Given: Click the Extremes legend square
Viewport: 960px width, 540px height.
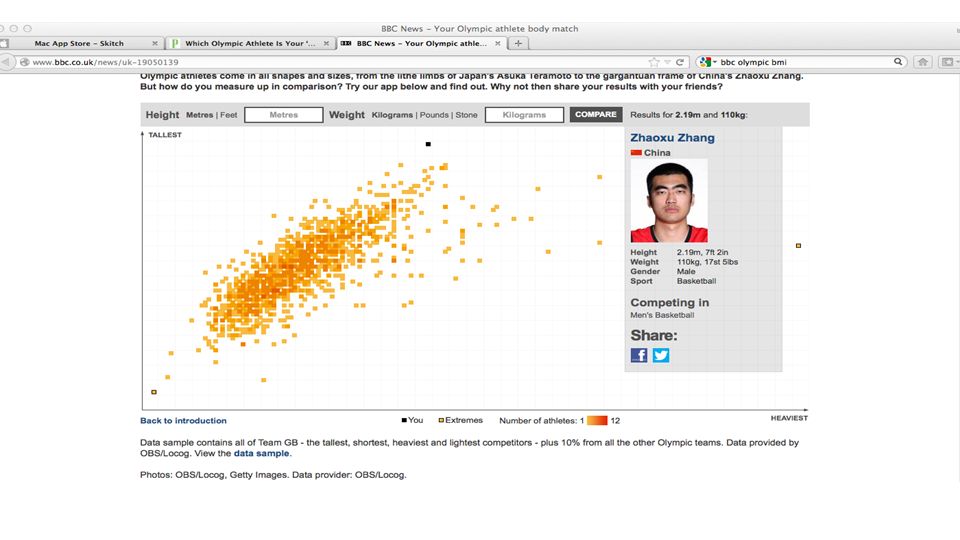Looking at the screenshot, I should point(441,420).
